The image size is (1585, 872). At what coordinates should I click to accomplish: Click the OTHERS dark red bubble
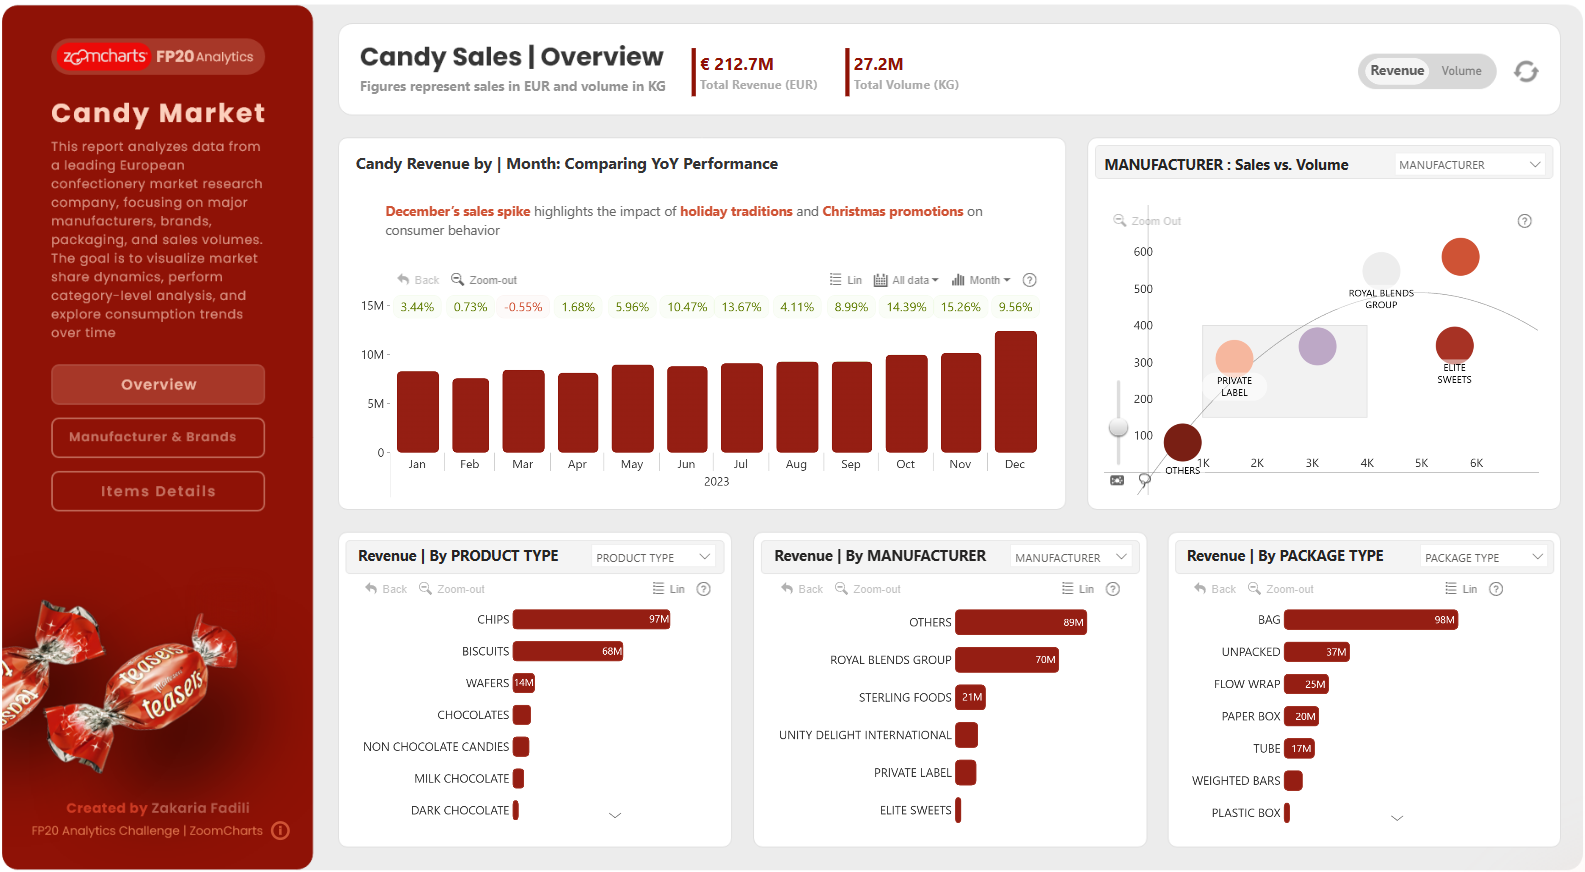pyautogui.click(x=1183, y=442)
